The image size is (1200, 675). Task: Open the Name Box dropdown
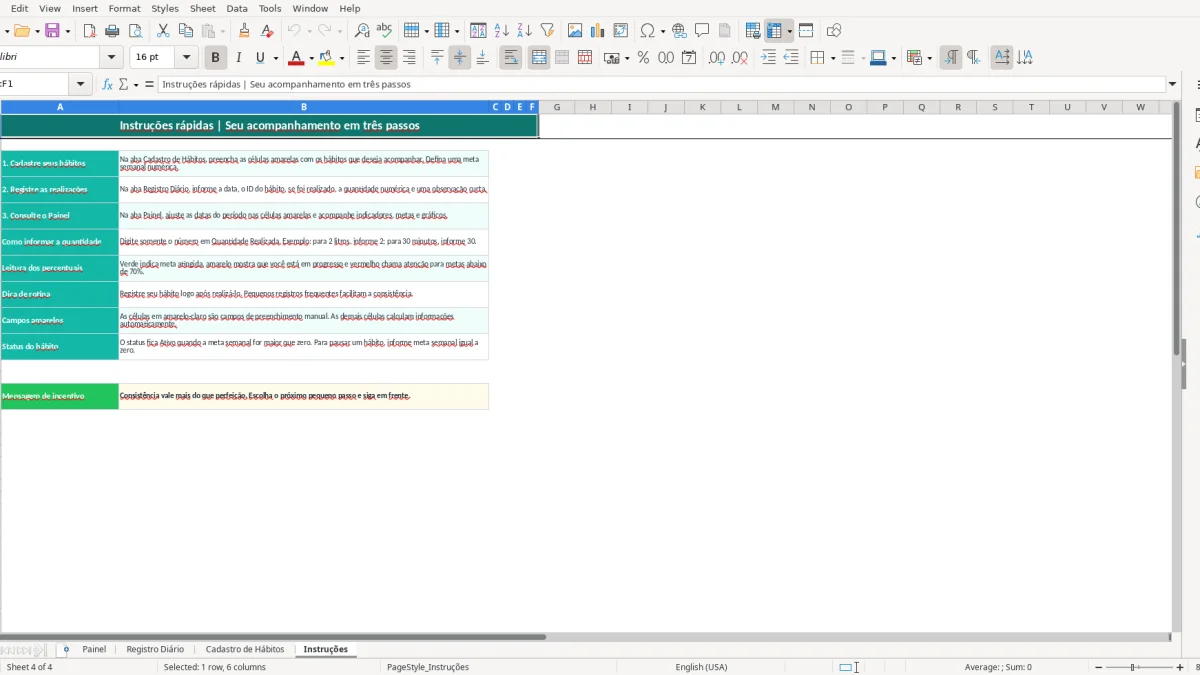tap(80, 85)
